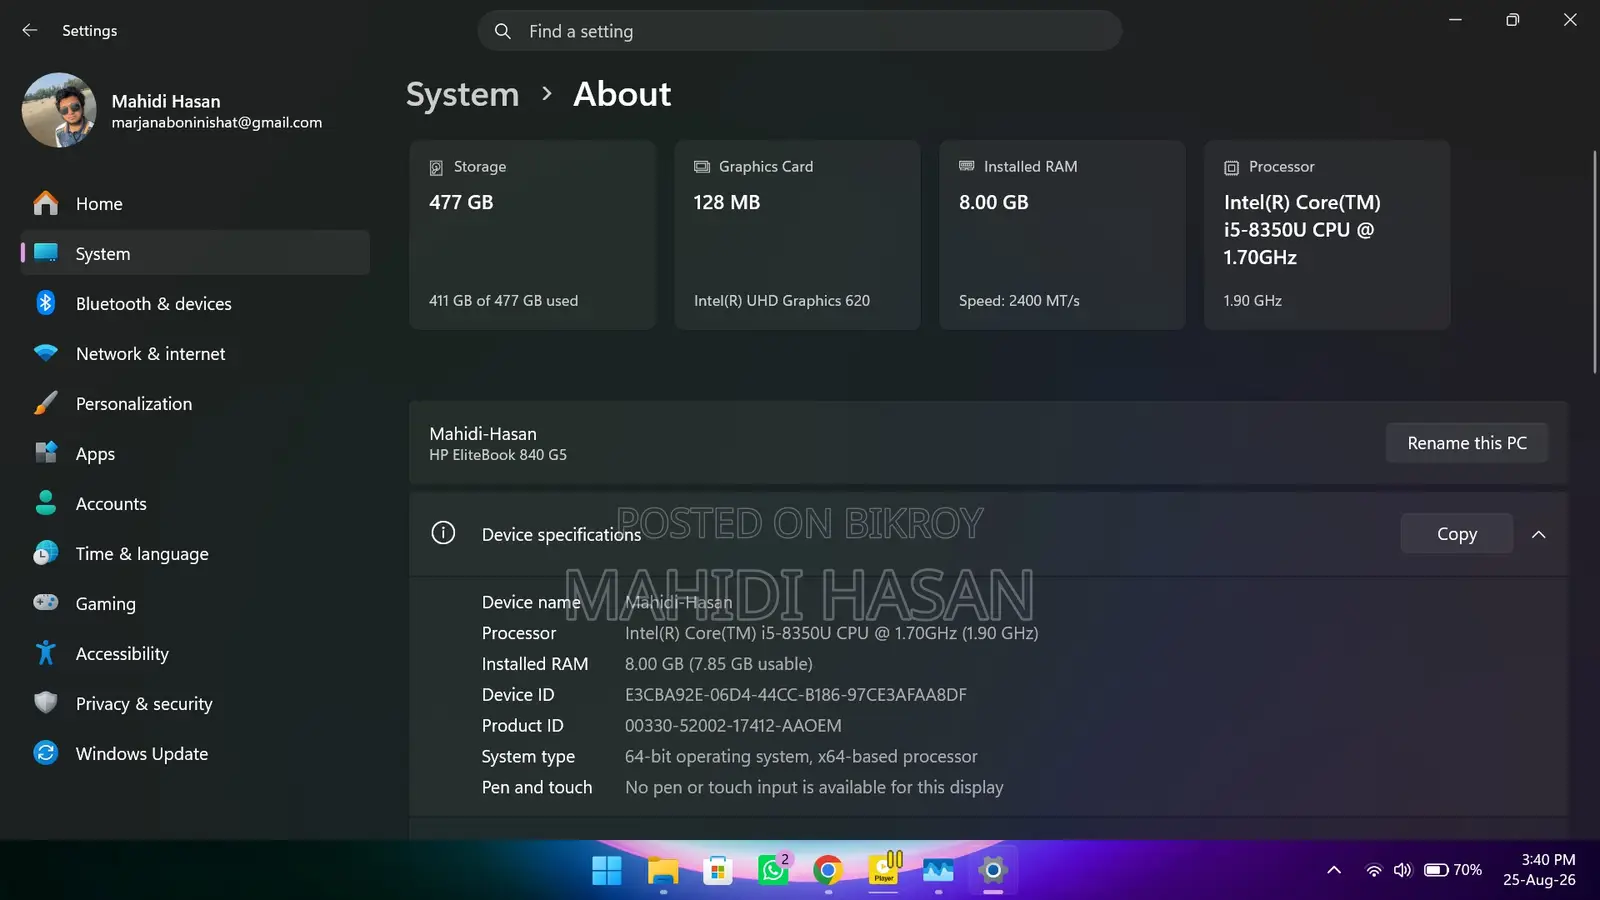Select the Product ID value 00330-52002-17412-AAOEM
The image size is (1600, 900).
point(733,726)
